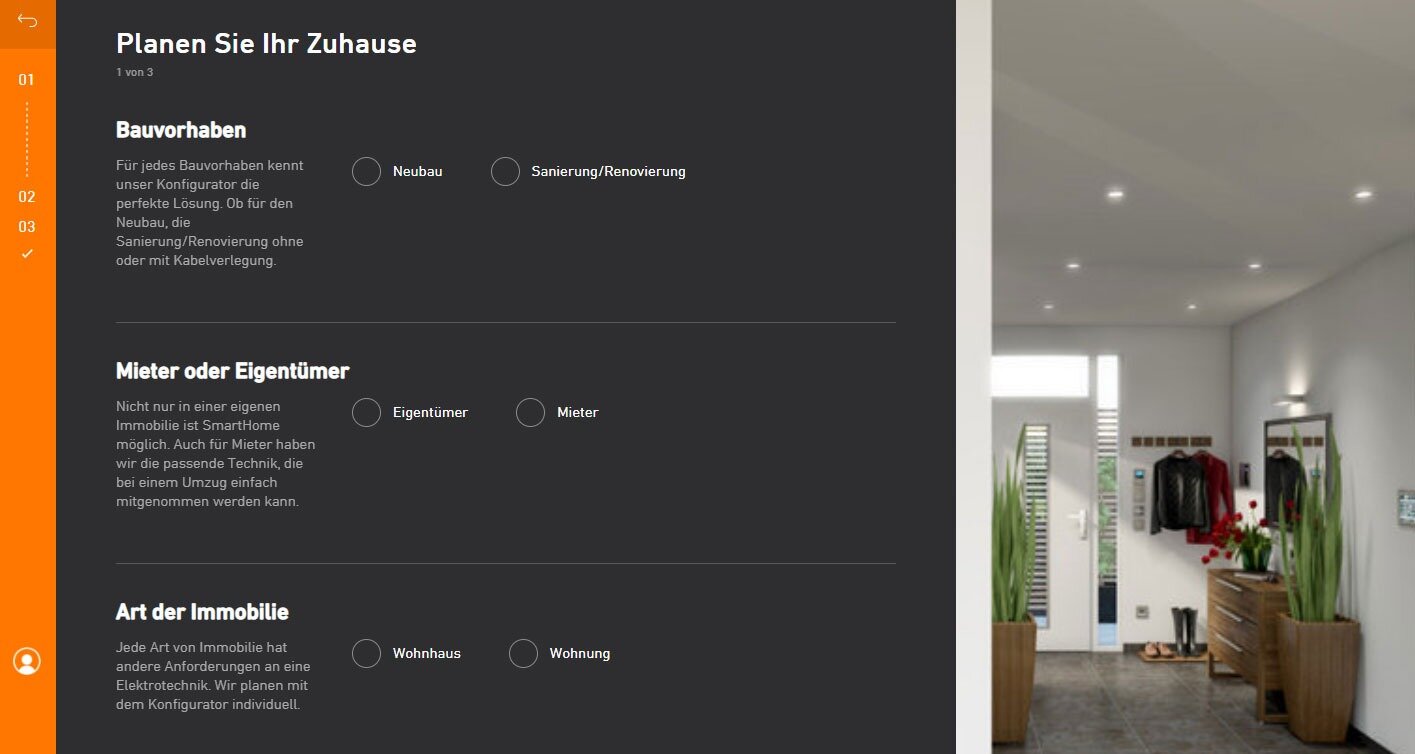1415x754 pixels.
Task: Pick the Mieter radio circle
Action: point(531,412)
